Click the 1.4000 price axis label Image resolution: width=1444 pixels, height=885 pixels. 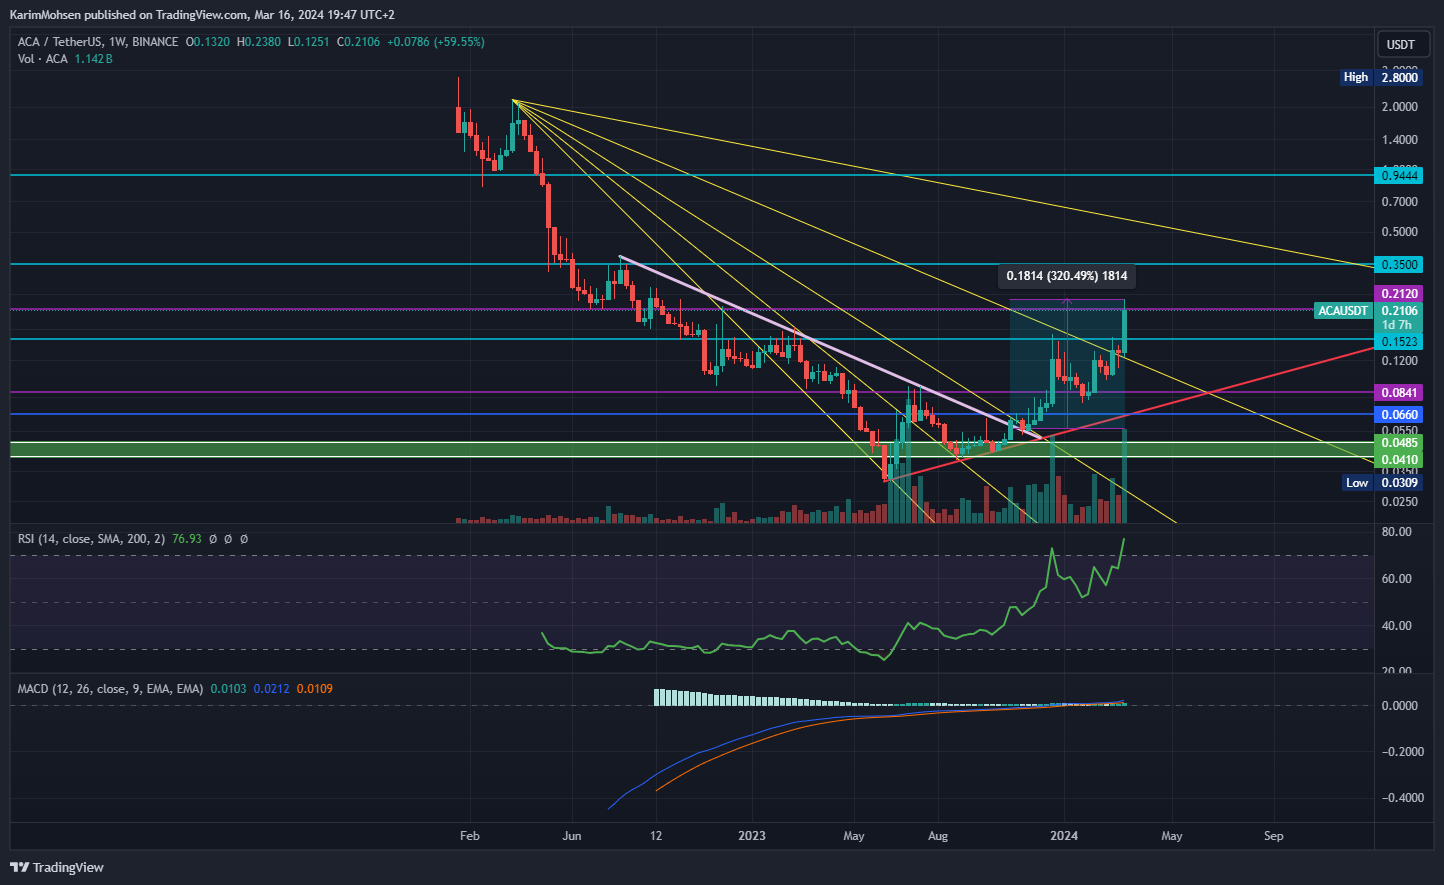click(x=1399, y=140)
